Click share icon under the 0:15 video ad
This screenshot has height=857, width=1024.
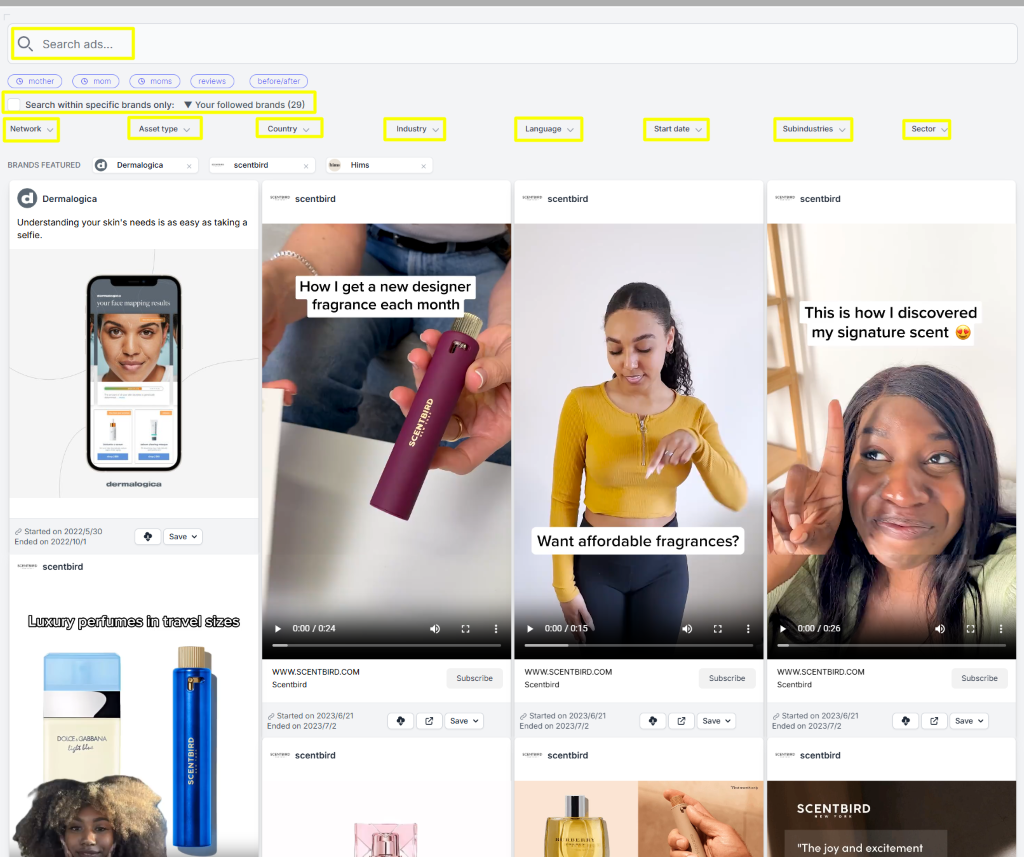652,720
